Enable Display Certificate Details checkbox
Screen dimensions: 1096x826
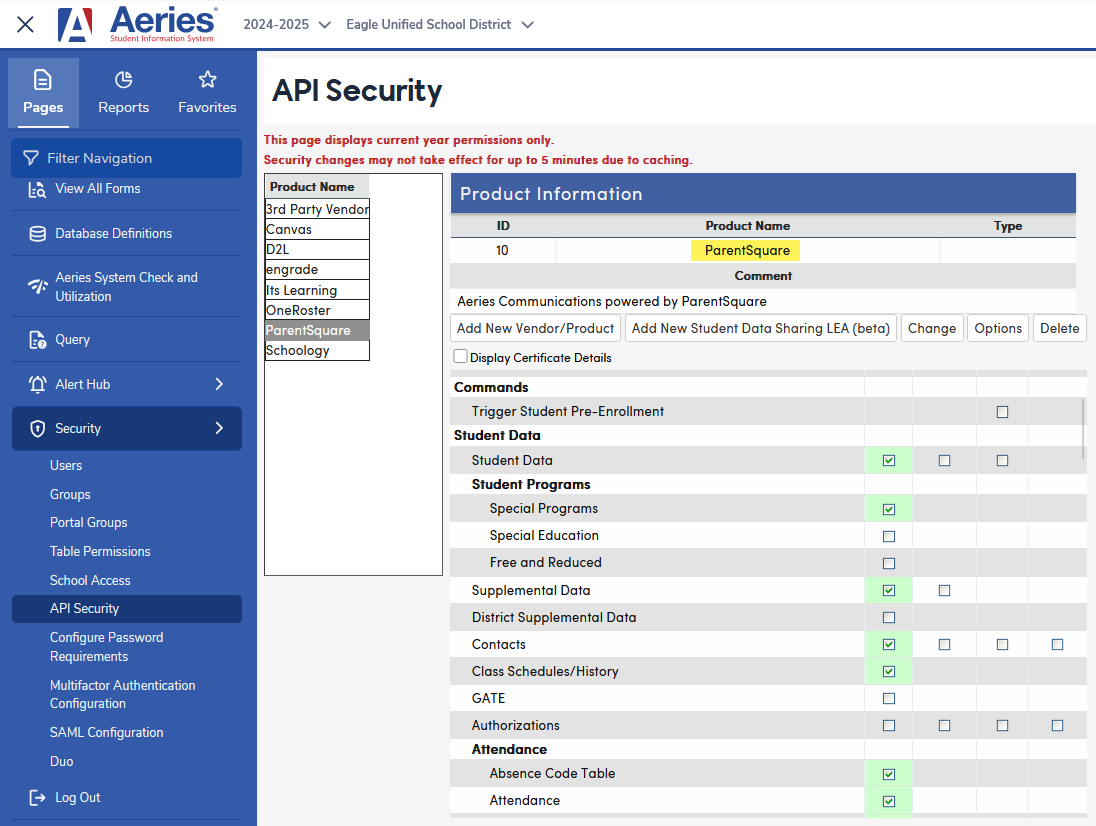(460, 356)
